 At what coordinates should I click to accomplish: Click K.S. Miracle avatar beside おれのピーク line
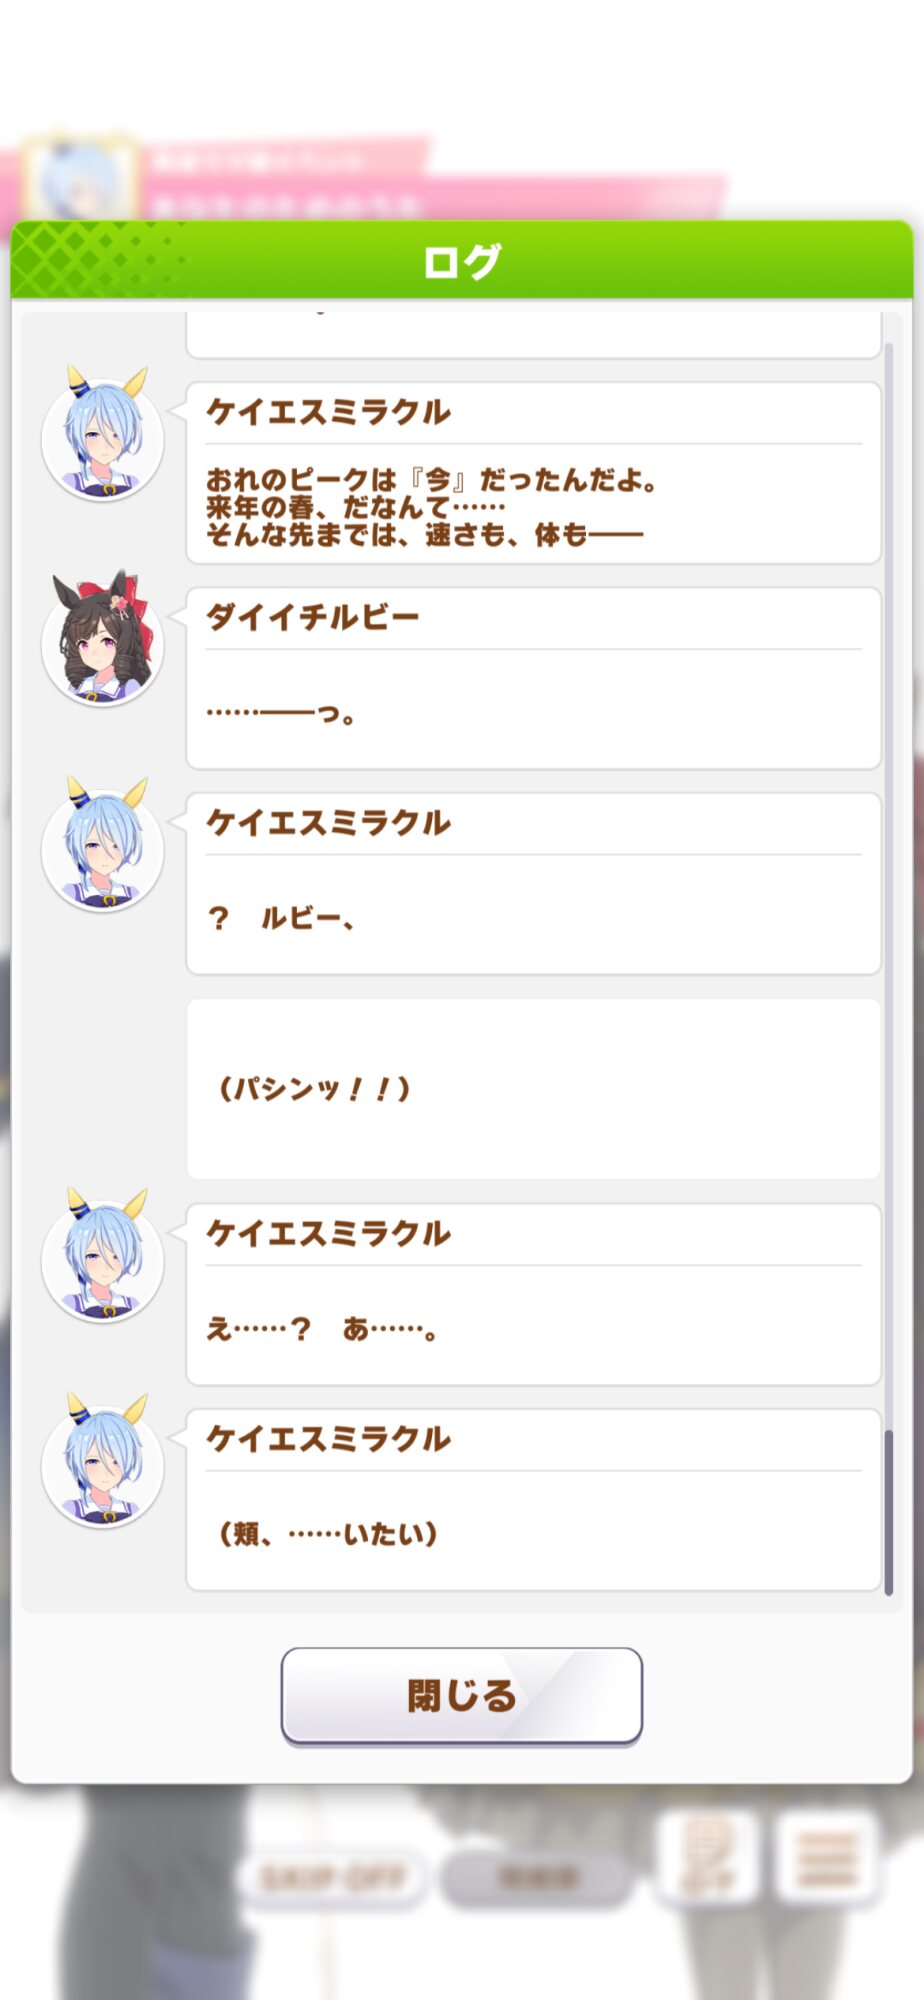(x=103, y=436)
